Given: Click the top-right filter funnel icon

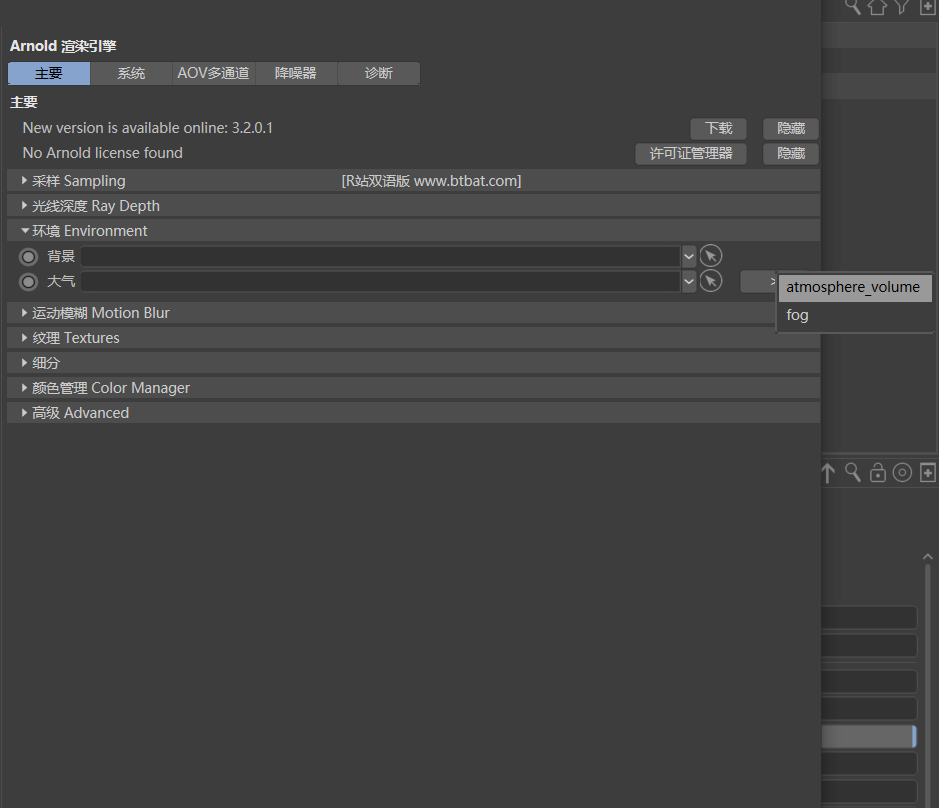Looking at the screenshot, I should (902, 7).
